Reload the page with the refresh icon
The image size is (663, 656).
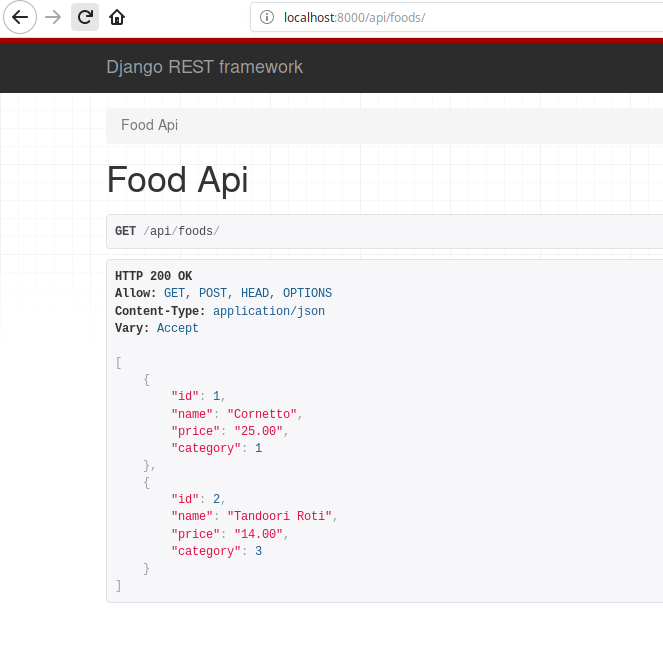[85, 17]
